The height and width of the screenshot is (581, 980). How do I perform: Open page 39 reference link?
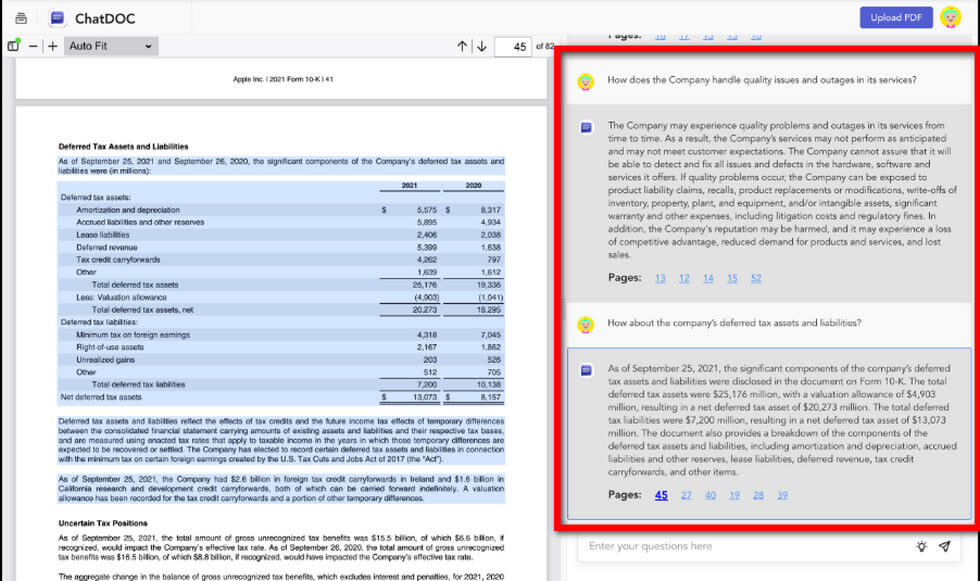coord(782,495)
